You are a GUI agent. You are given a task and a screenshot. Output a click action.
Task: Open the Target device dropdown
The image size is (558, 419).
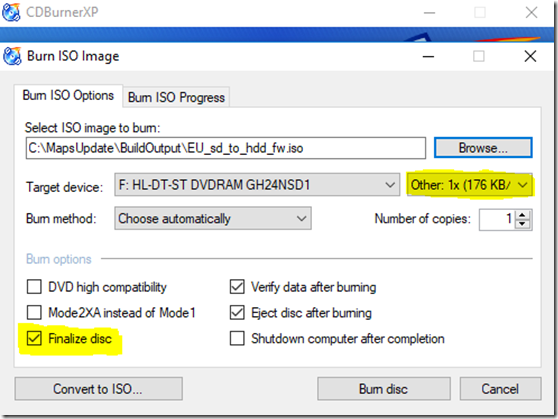257,185
